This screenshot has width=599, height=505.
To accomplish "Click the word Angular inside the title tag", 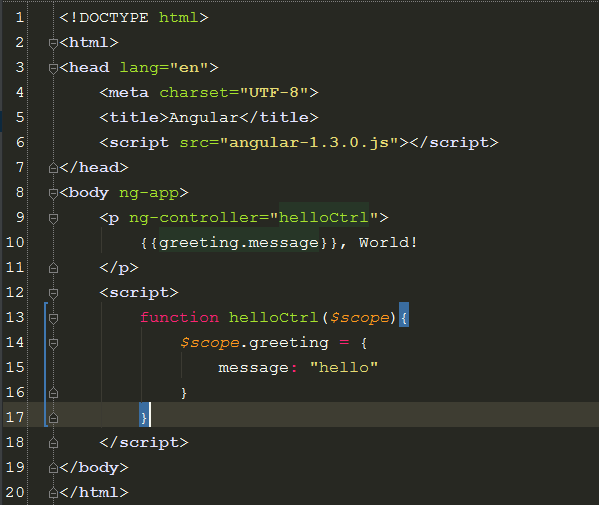I will (x=204, y=117).
